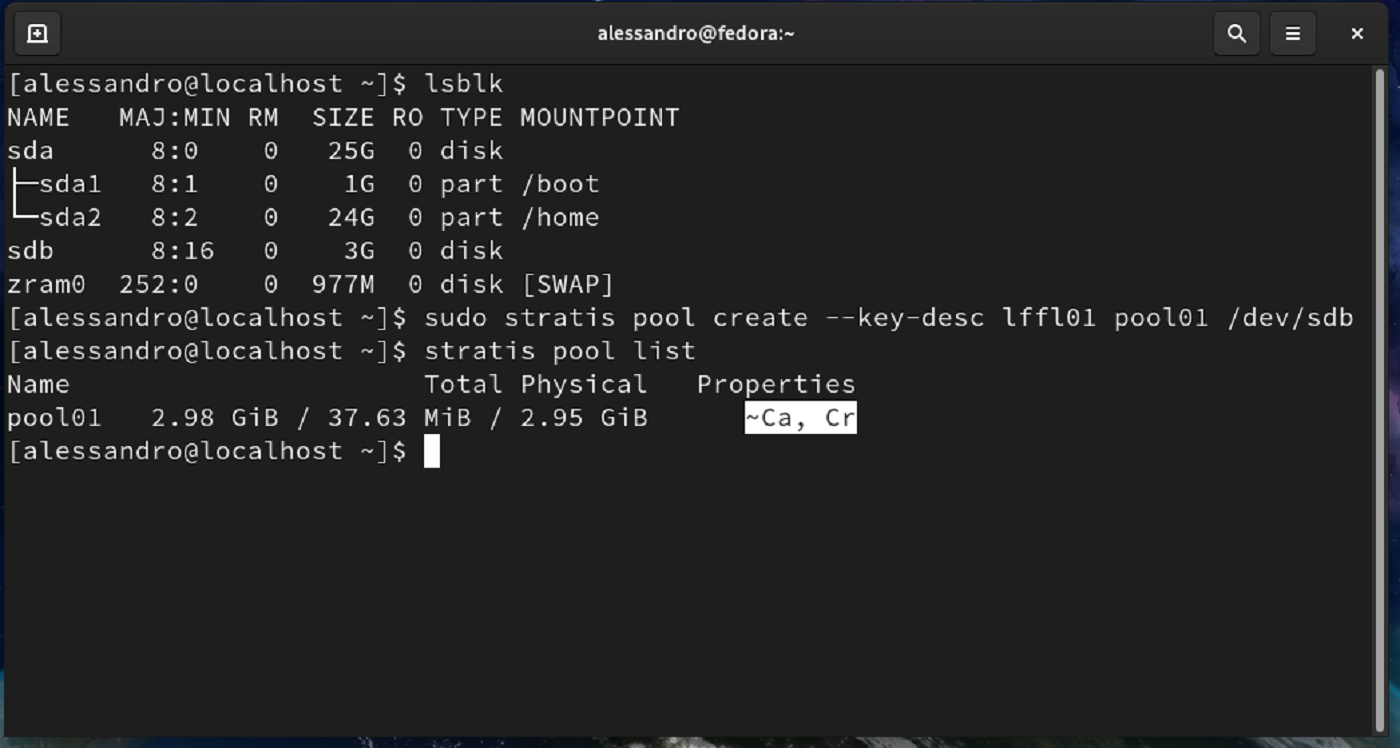1400x748 pixels.
Task: Click the search icon in header bar
Action: coord(1237,33)
